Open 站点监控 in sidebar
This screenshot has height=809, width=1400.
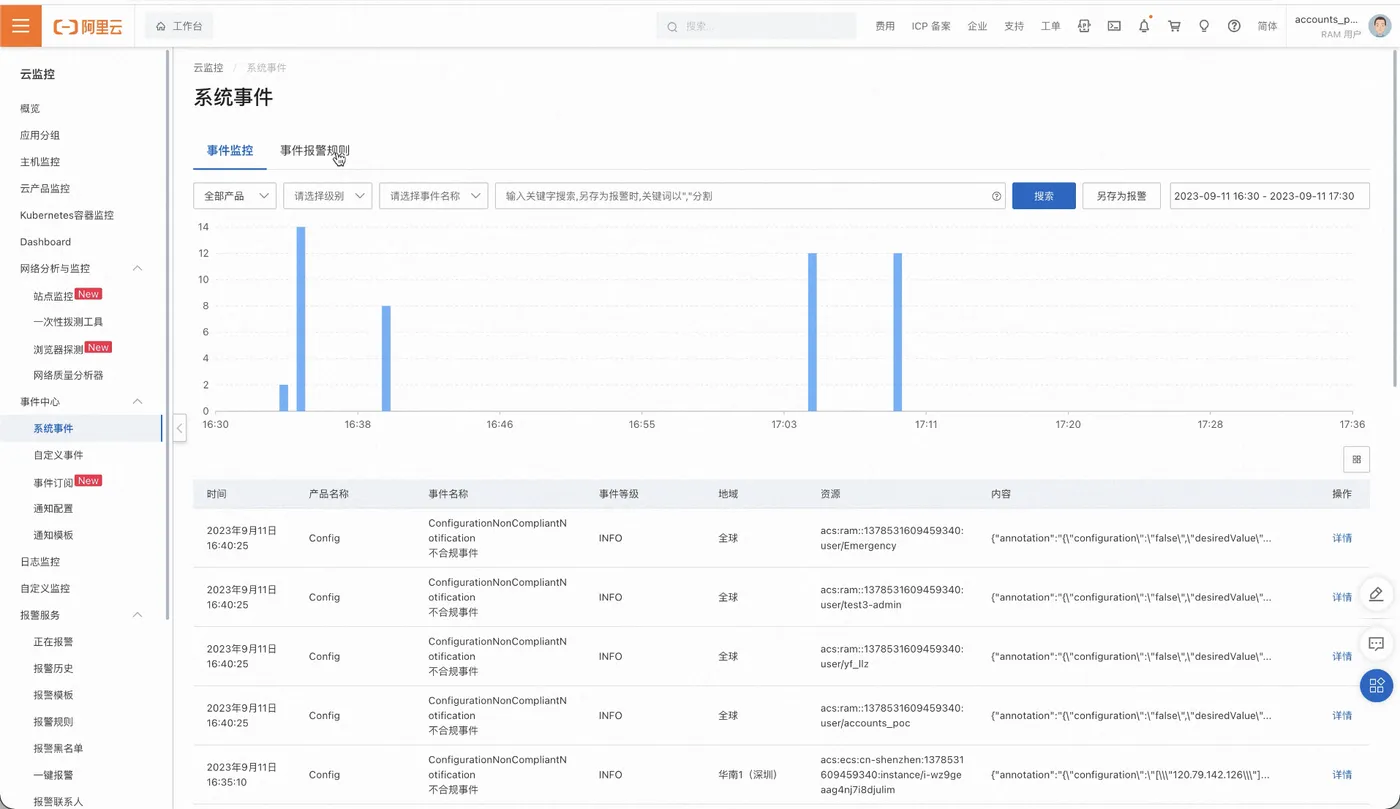53,296
